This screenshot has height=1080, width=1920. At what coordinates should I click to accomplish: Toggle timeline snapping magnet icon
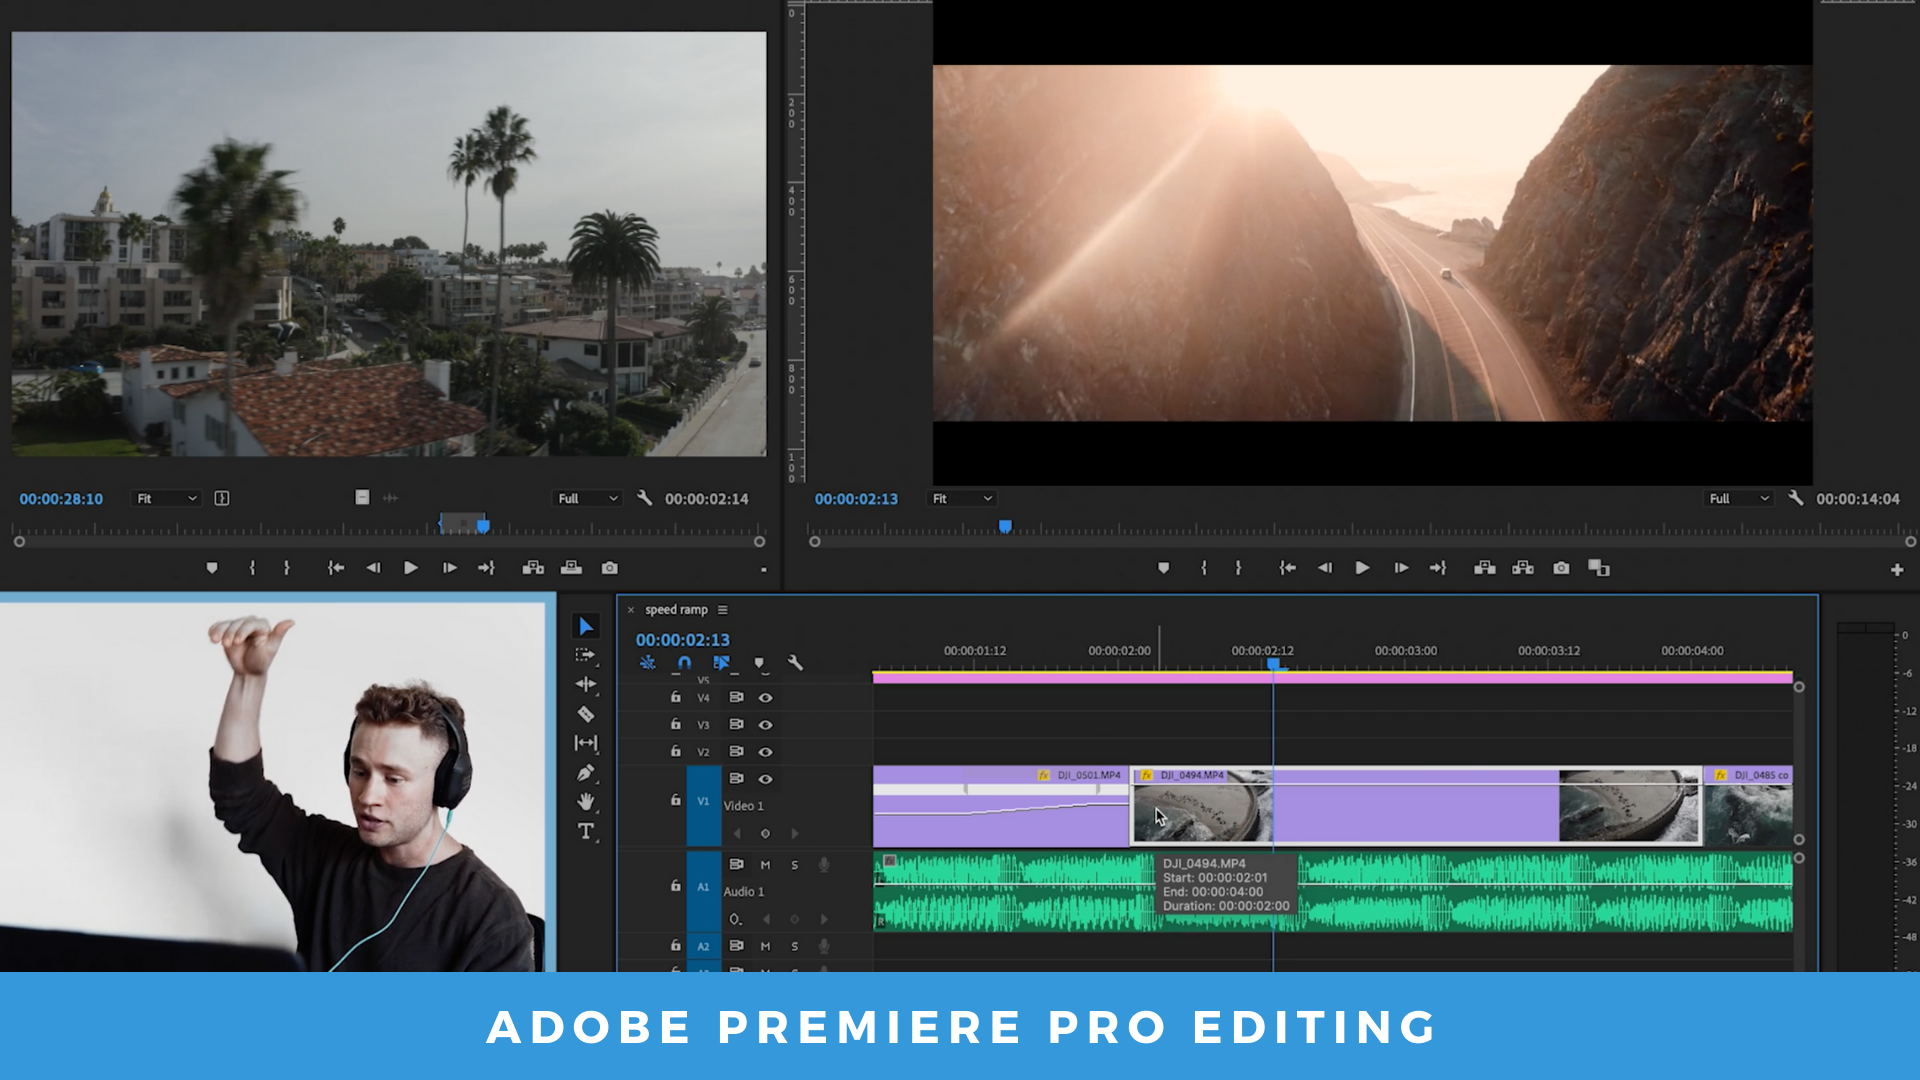(x=684, y=663)
